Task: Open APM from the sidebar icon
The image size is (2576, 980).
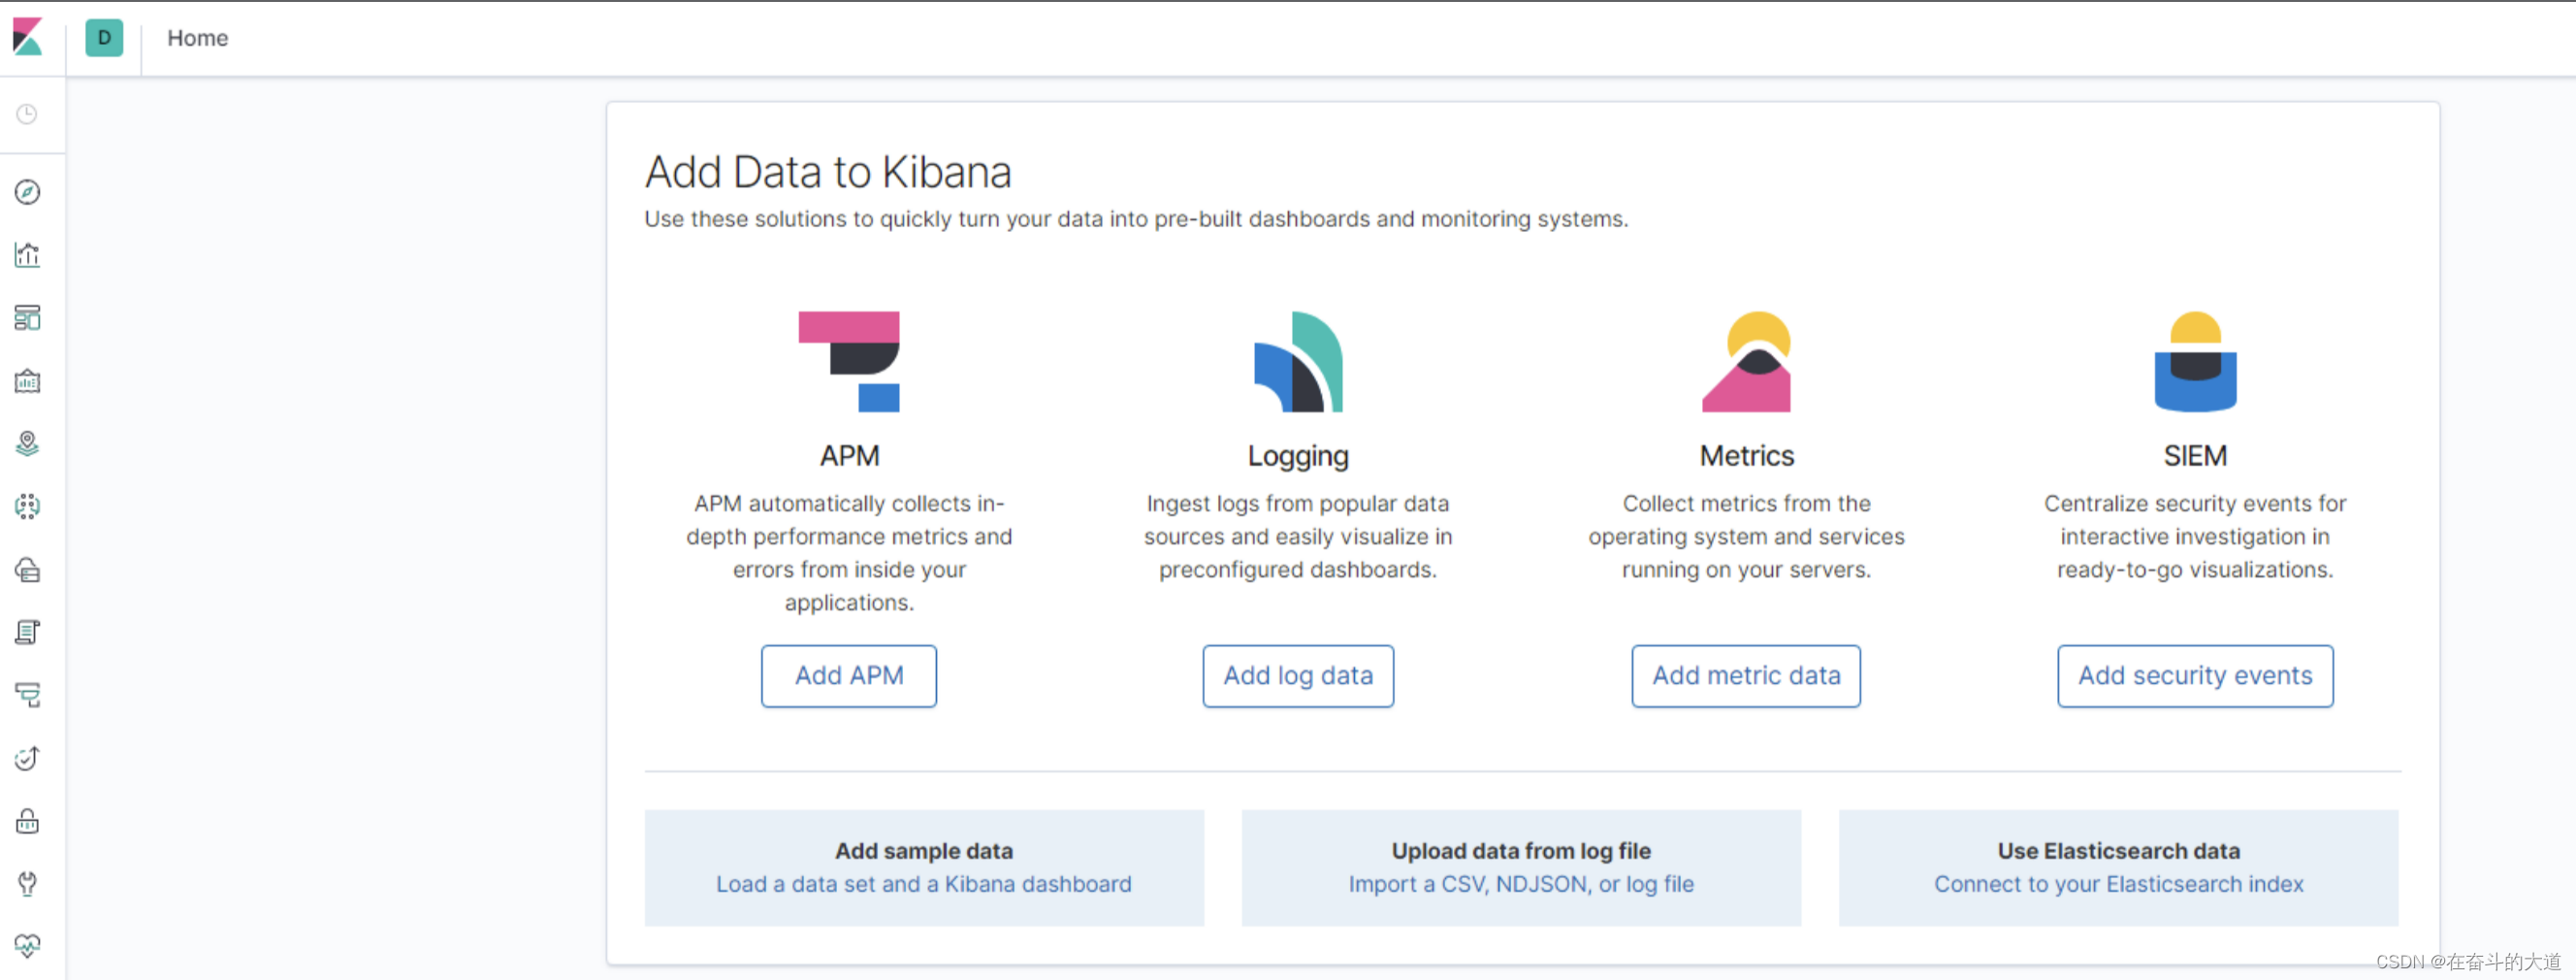Action: click(27, 695)
